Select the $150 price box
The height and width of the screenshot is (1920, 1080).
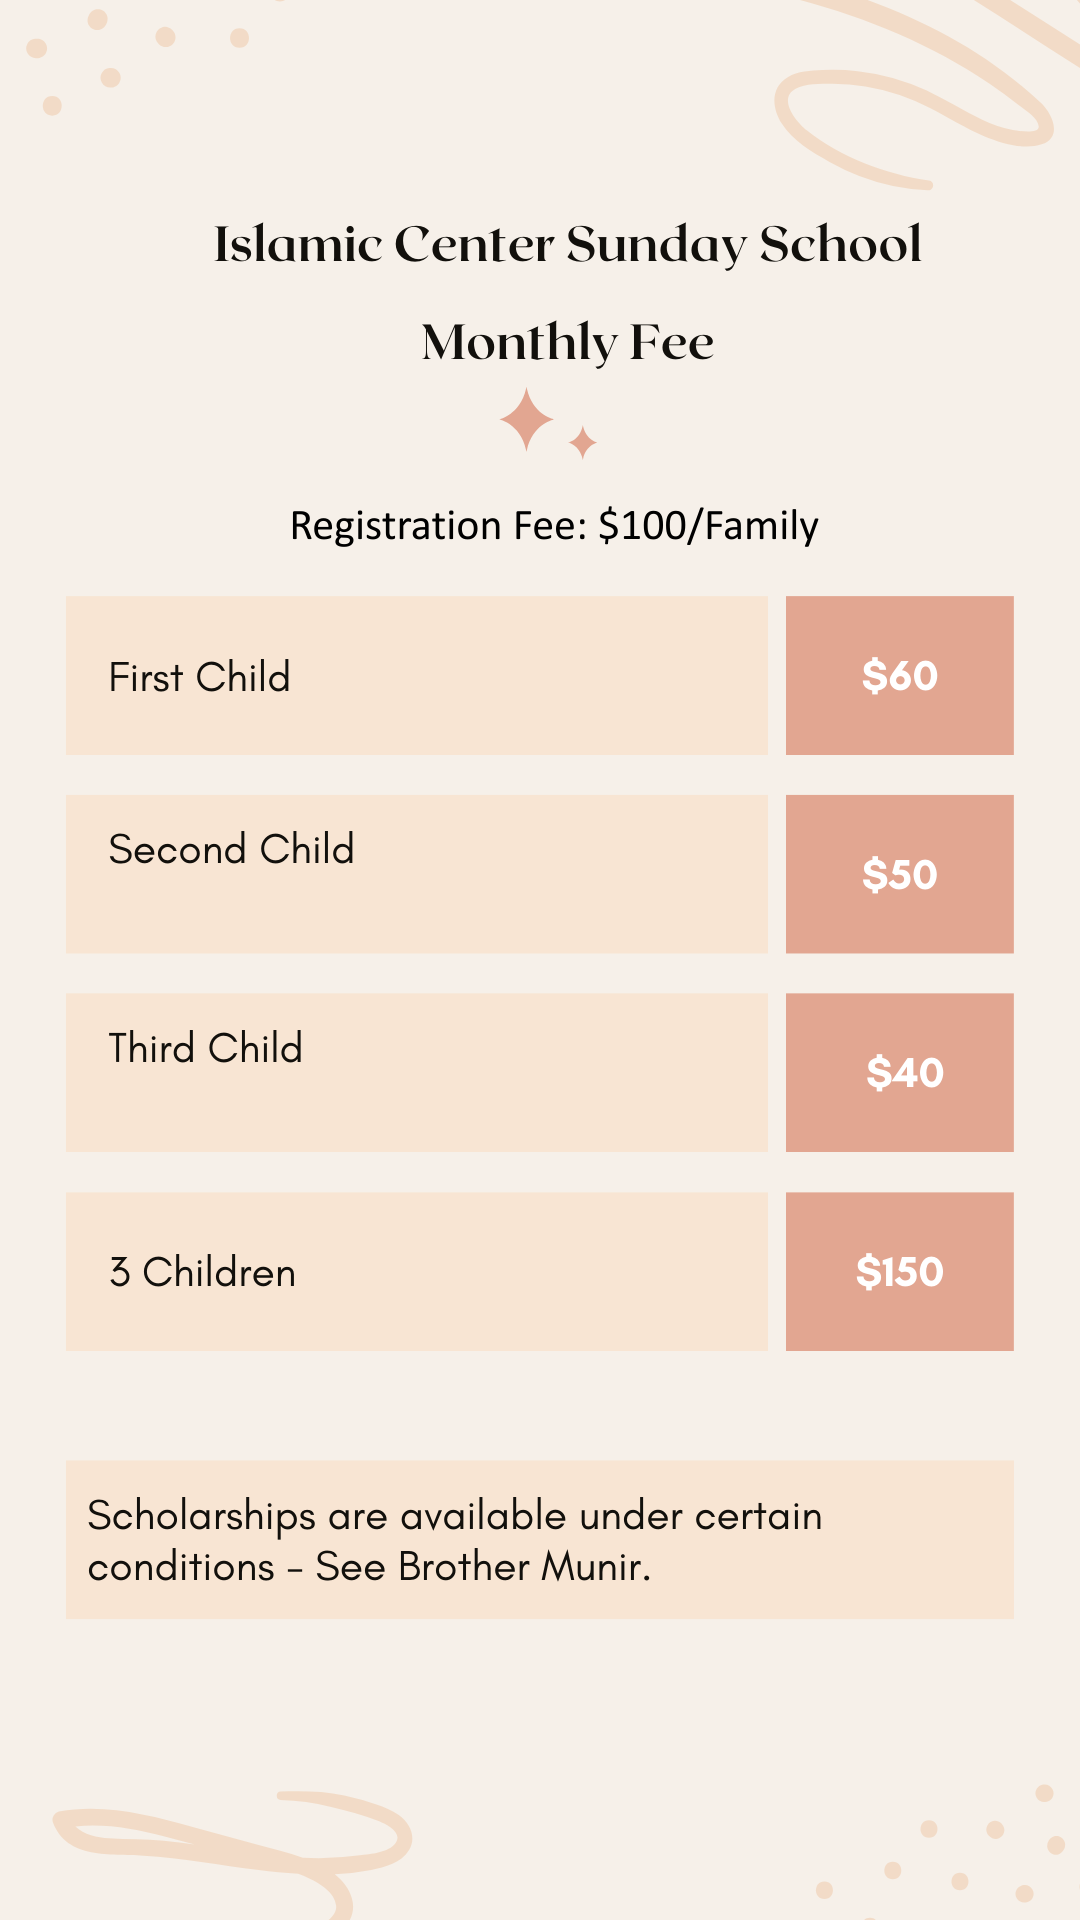click(x=899, y=1271)
